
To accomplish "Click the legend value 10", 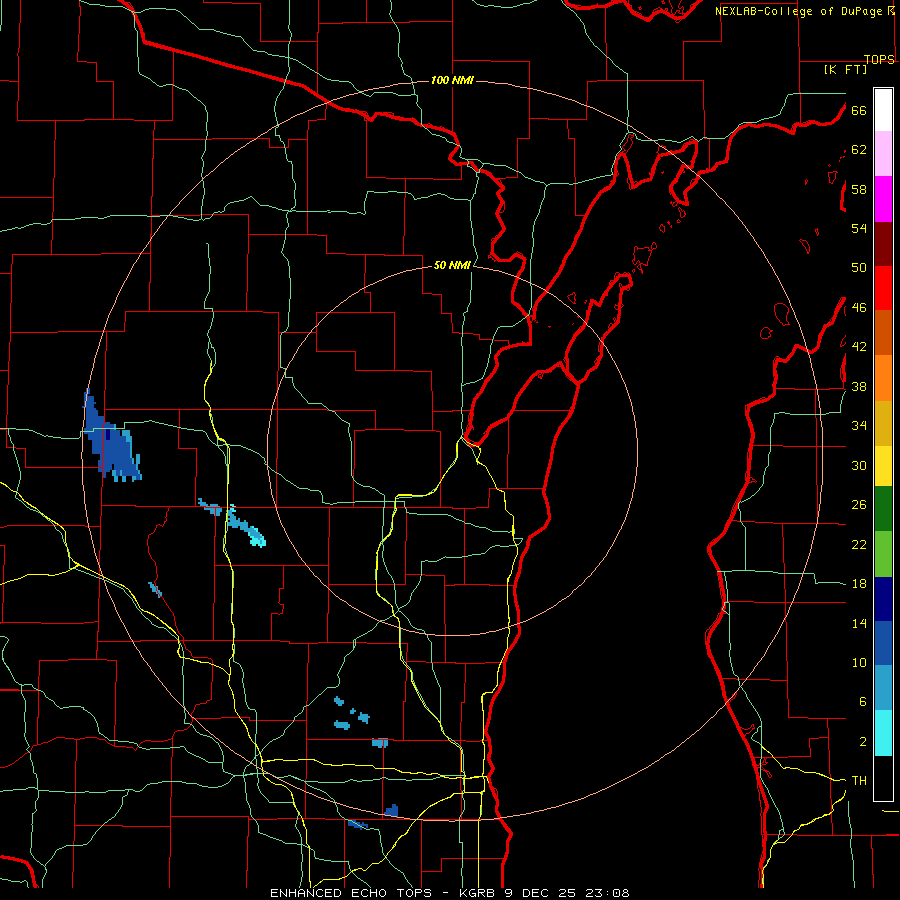I will (859, 662).
